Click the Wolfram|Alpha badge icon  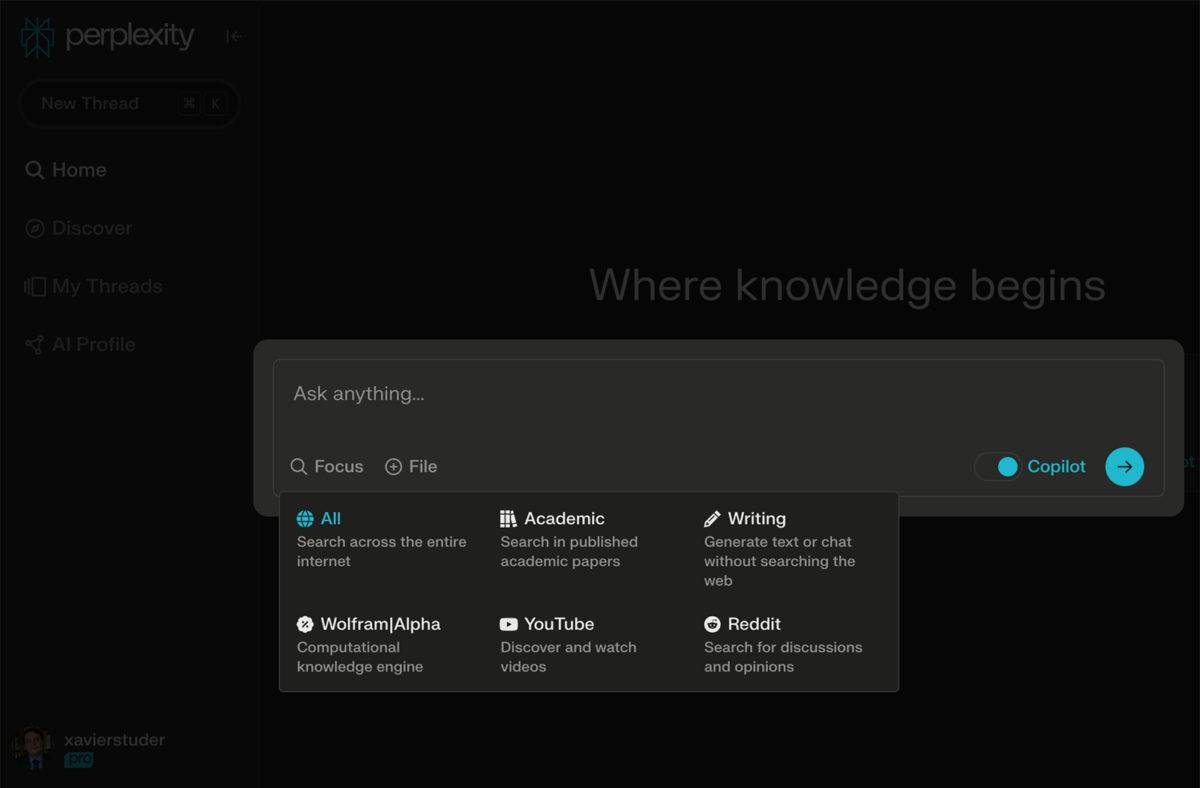(305, 624)
